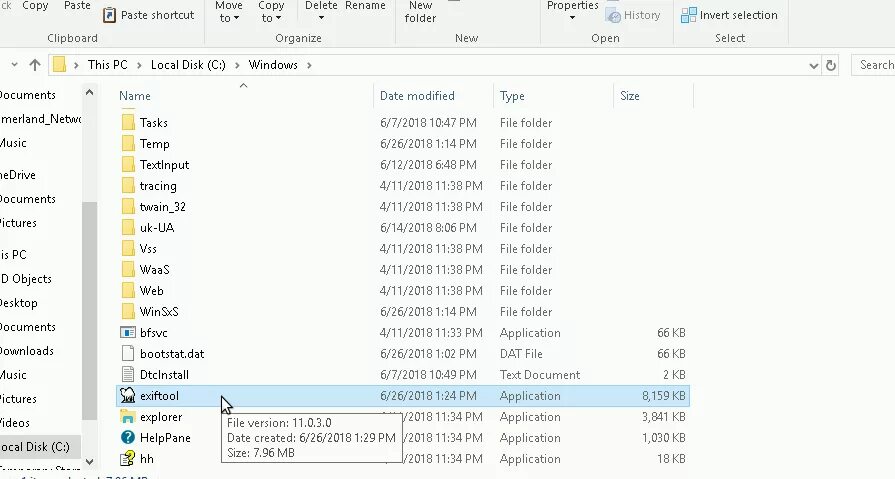Screen dimensions: 895x479
Task: Select the exiftool application icon
Action: 128,396
